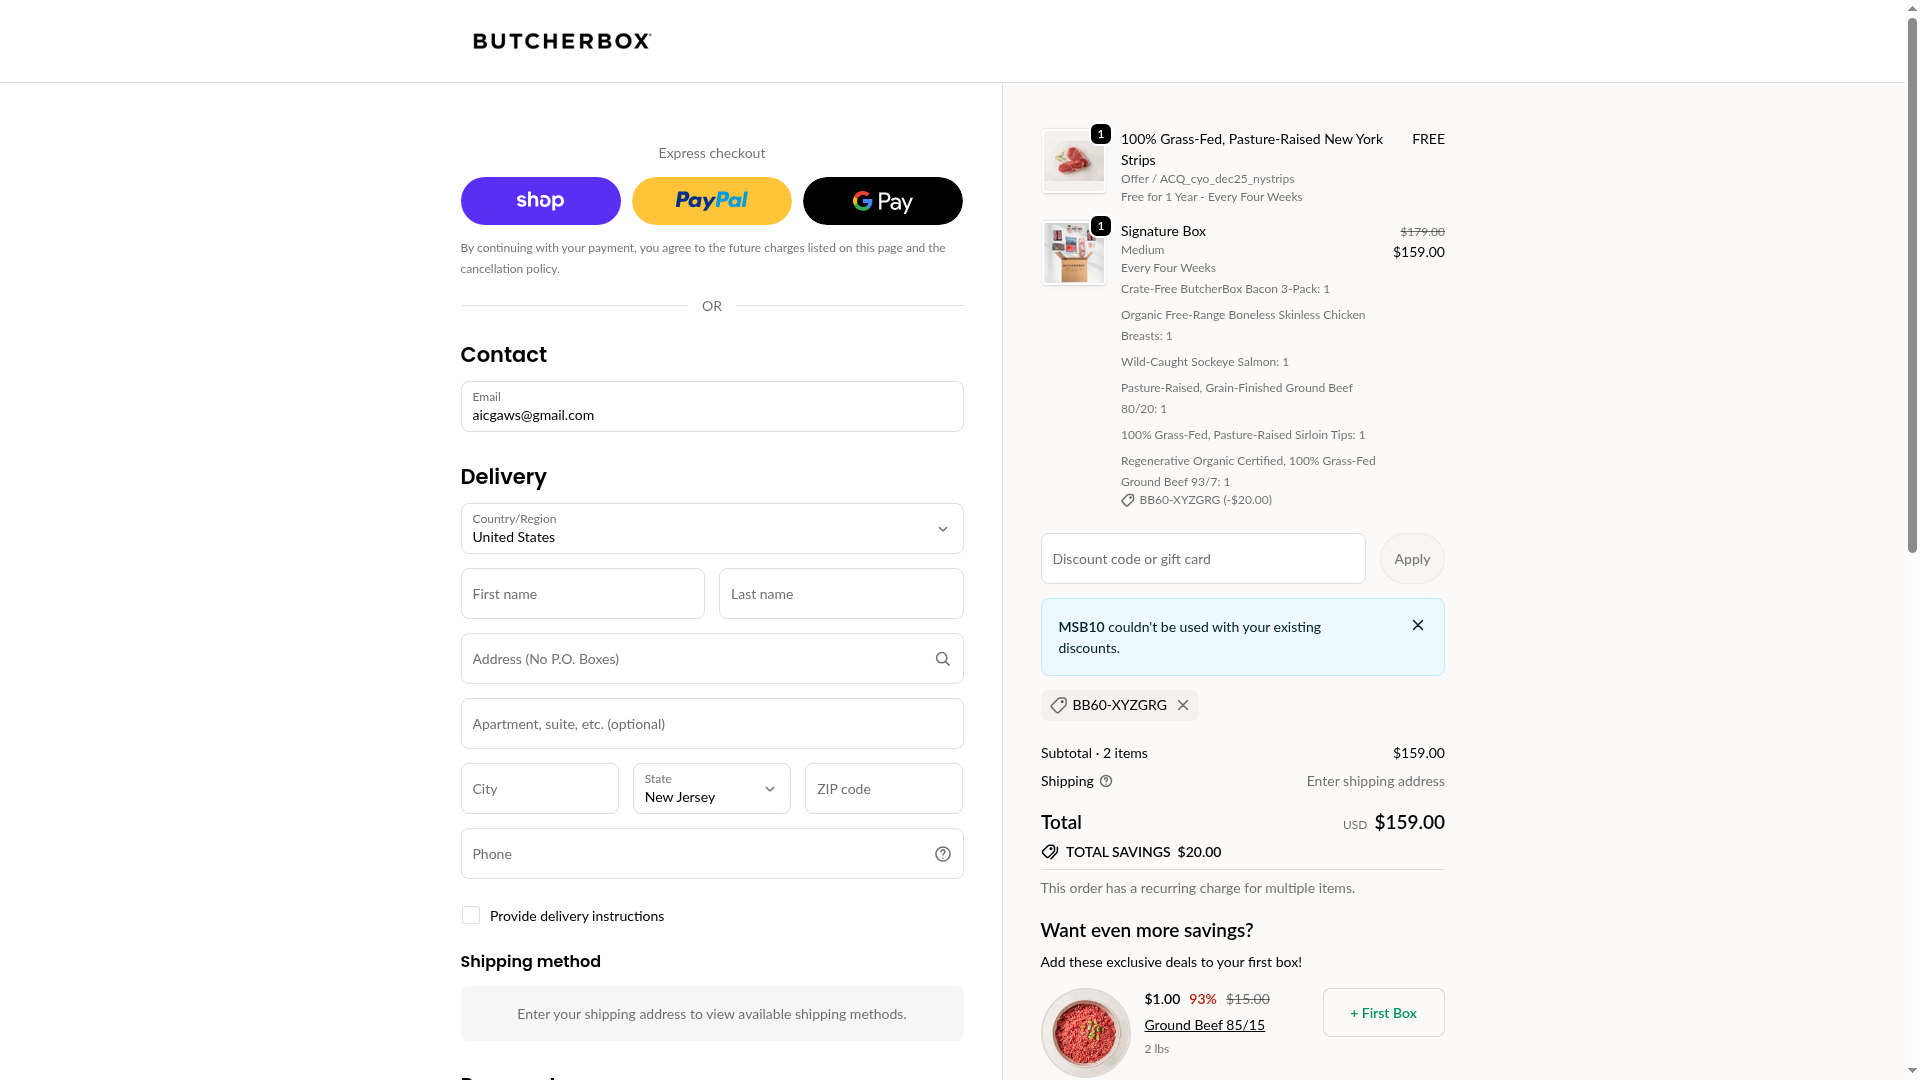Click the New York Strips product thumbnail
This screenshot has height=1080, width=1920.
(1073, 160)
